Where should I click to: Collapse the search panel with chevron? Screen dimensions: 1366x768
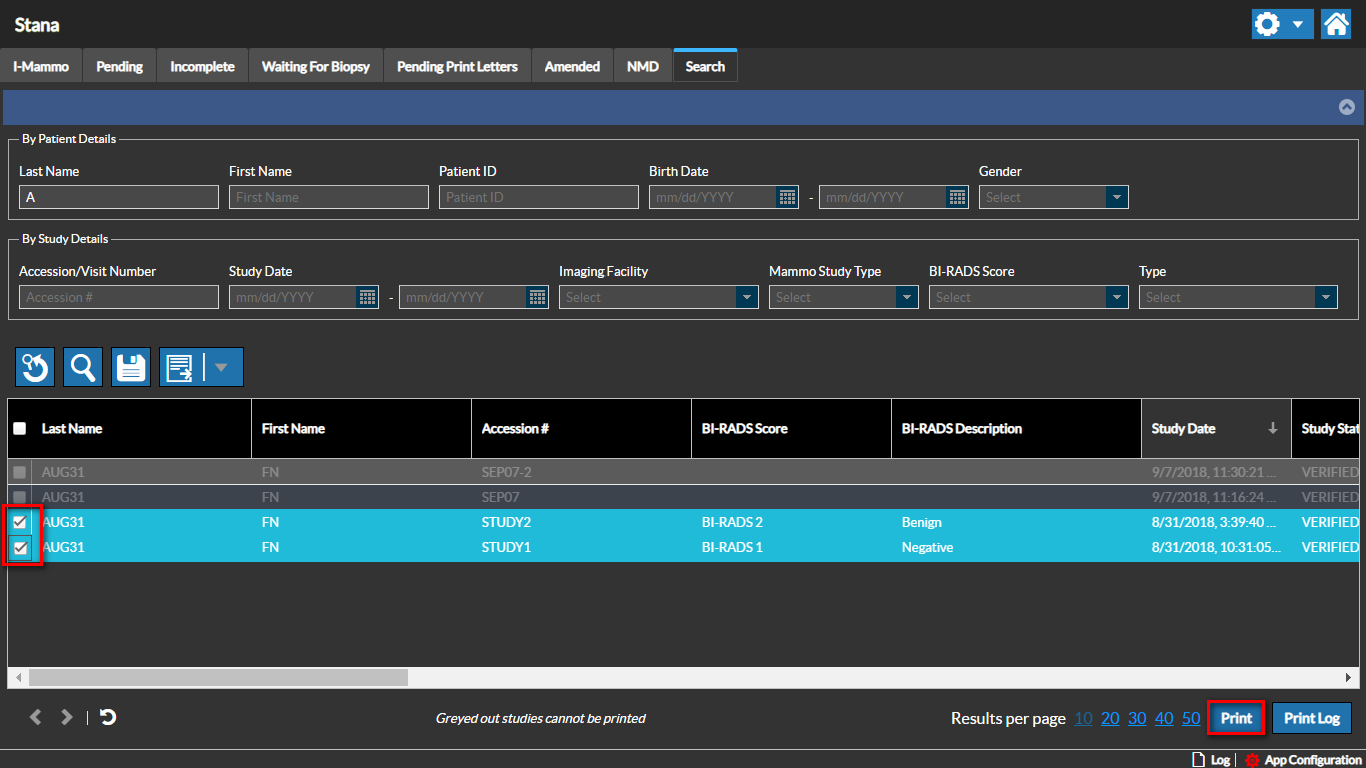click(x=1346, y=107)
